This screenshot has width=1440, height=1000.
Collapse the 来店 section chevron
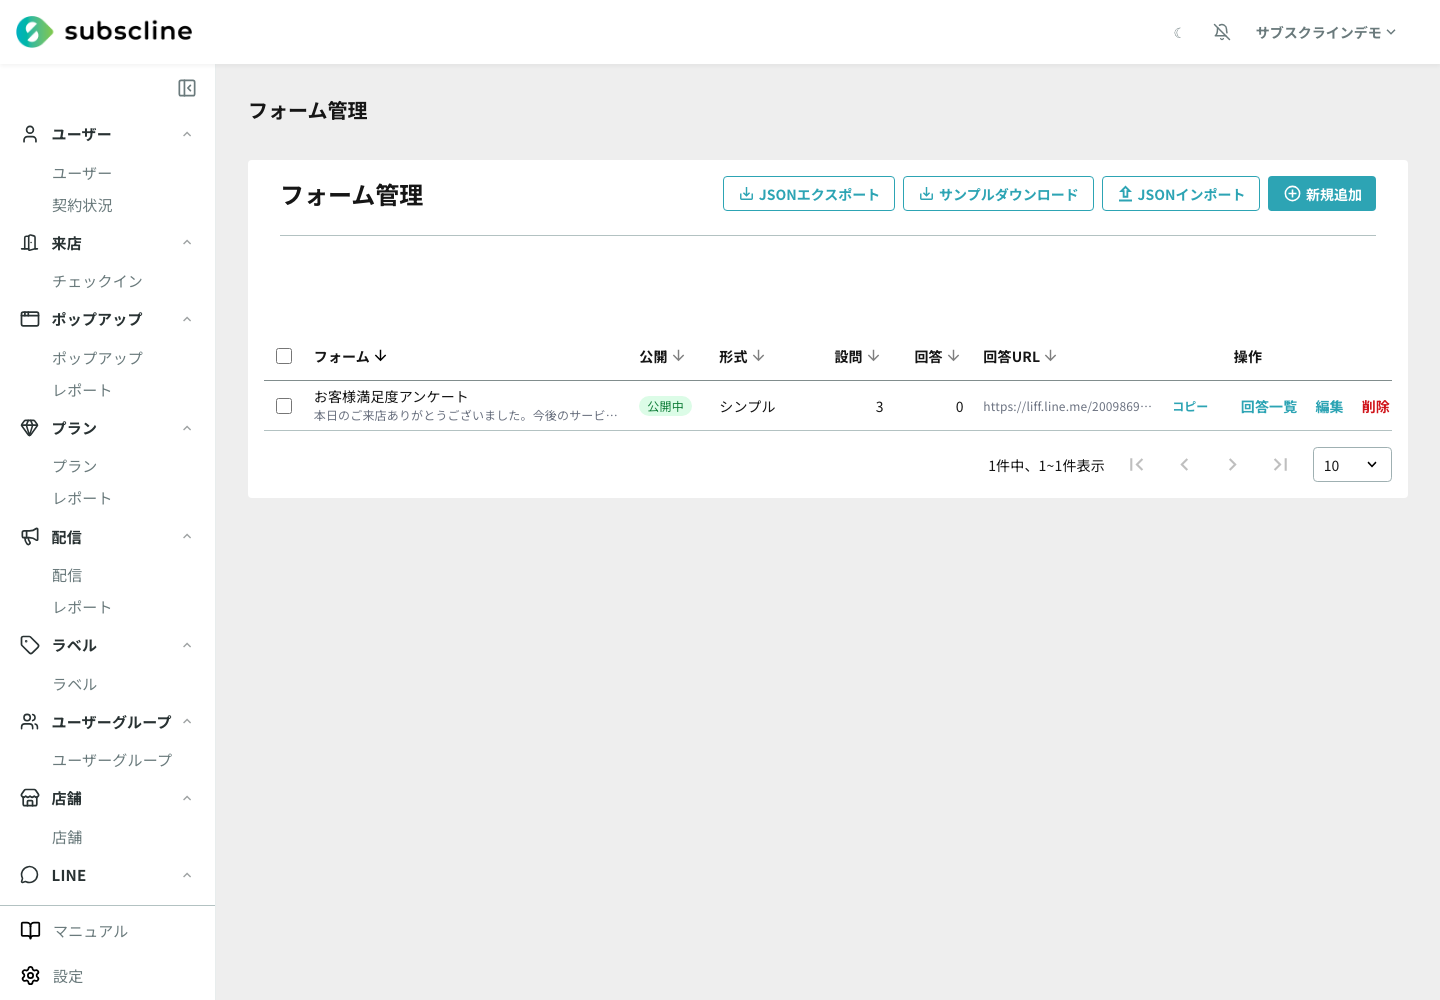pyautogui.click(x=187, y=243)
